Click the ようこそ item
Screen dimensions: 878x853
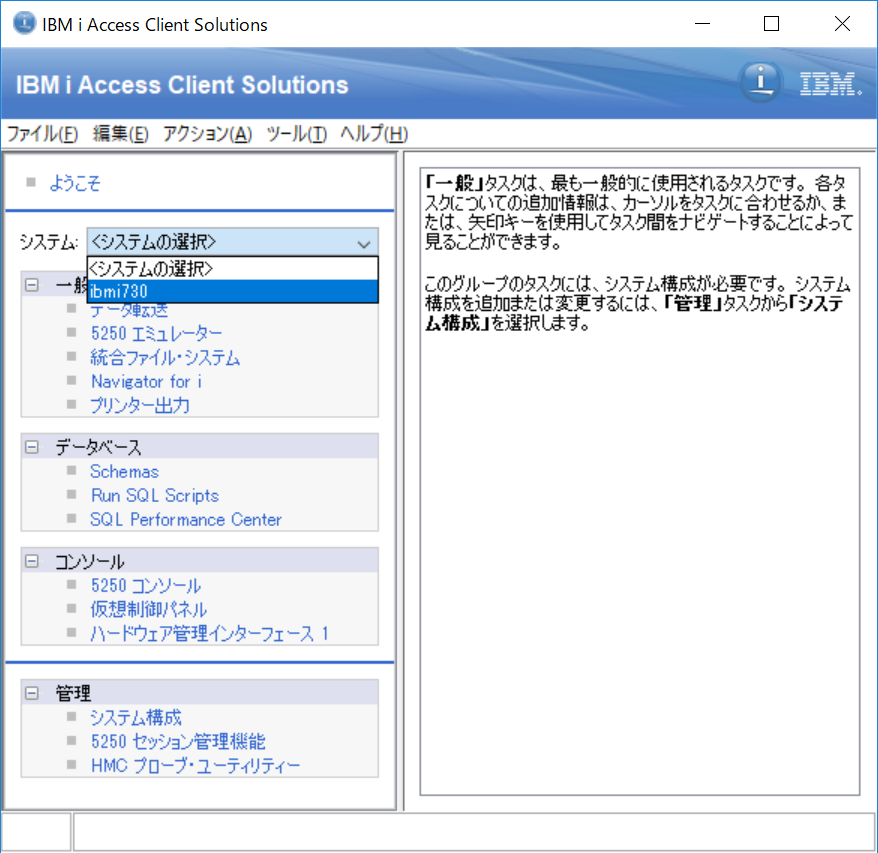[75, 183]
